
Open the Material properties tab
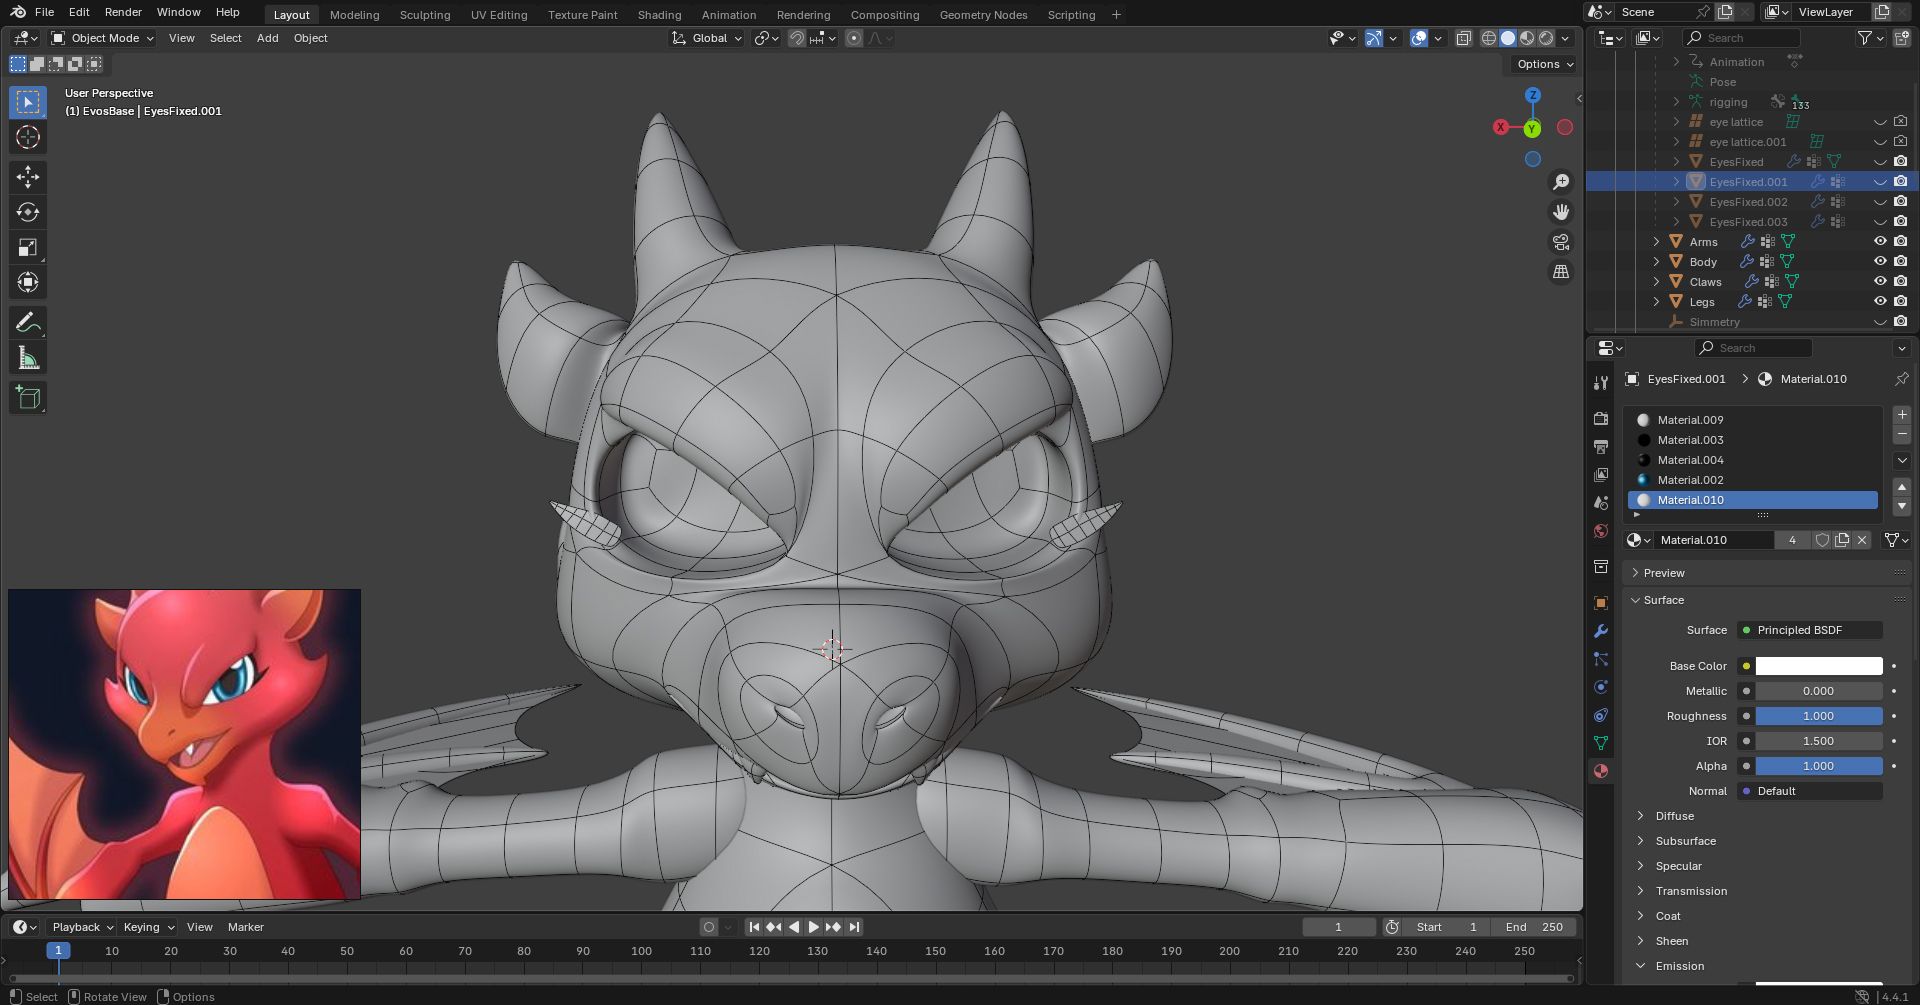tap(1601, 770)
